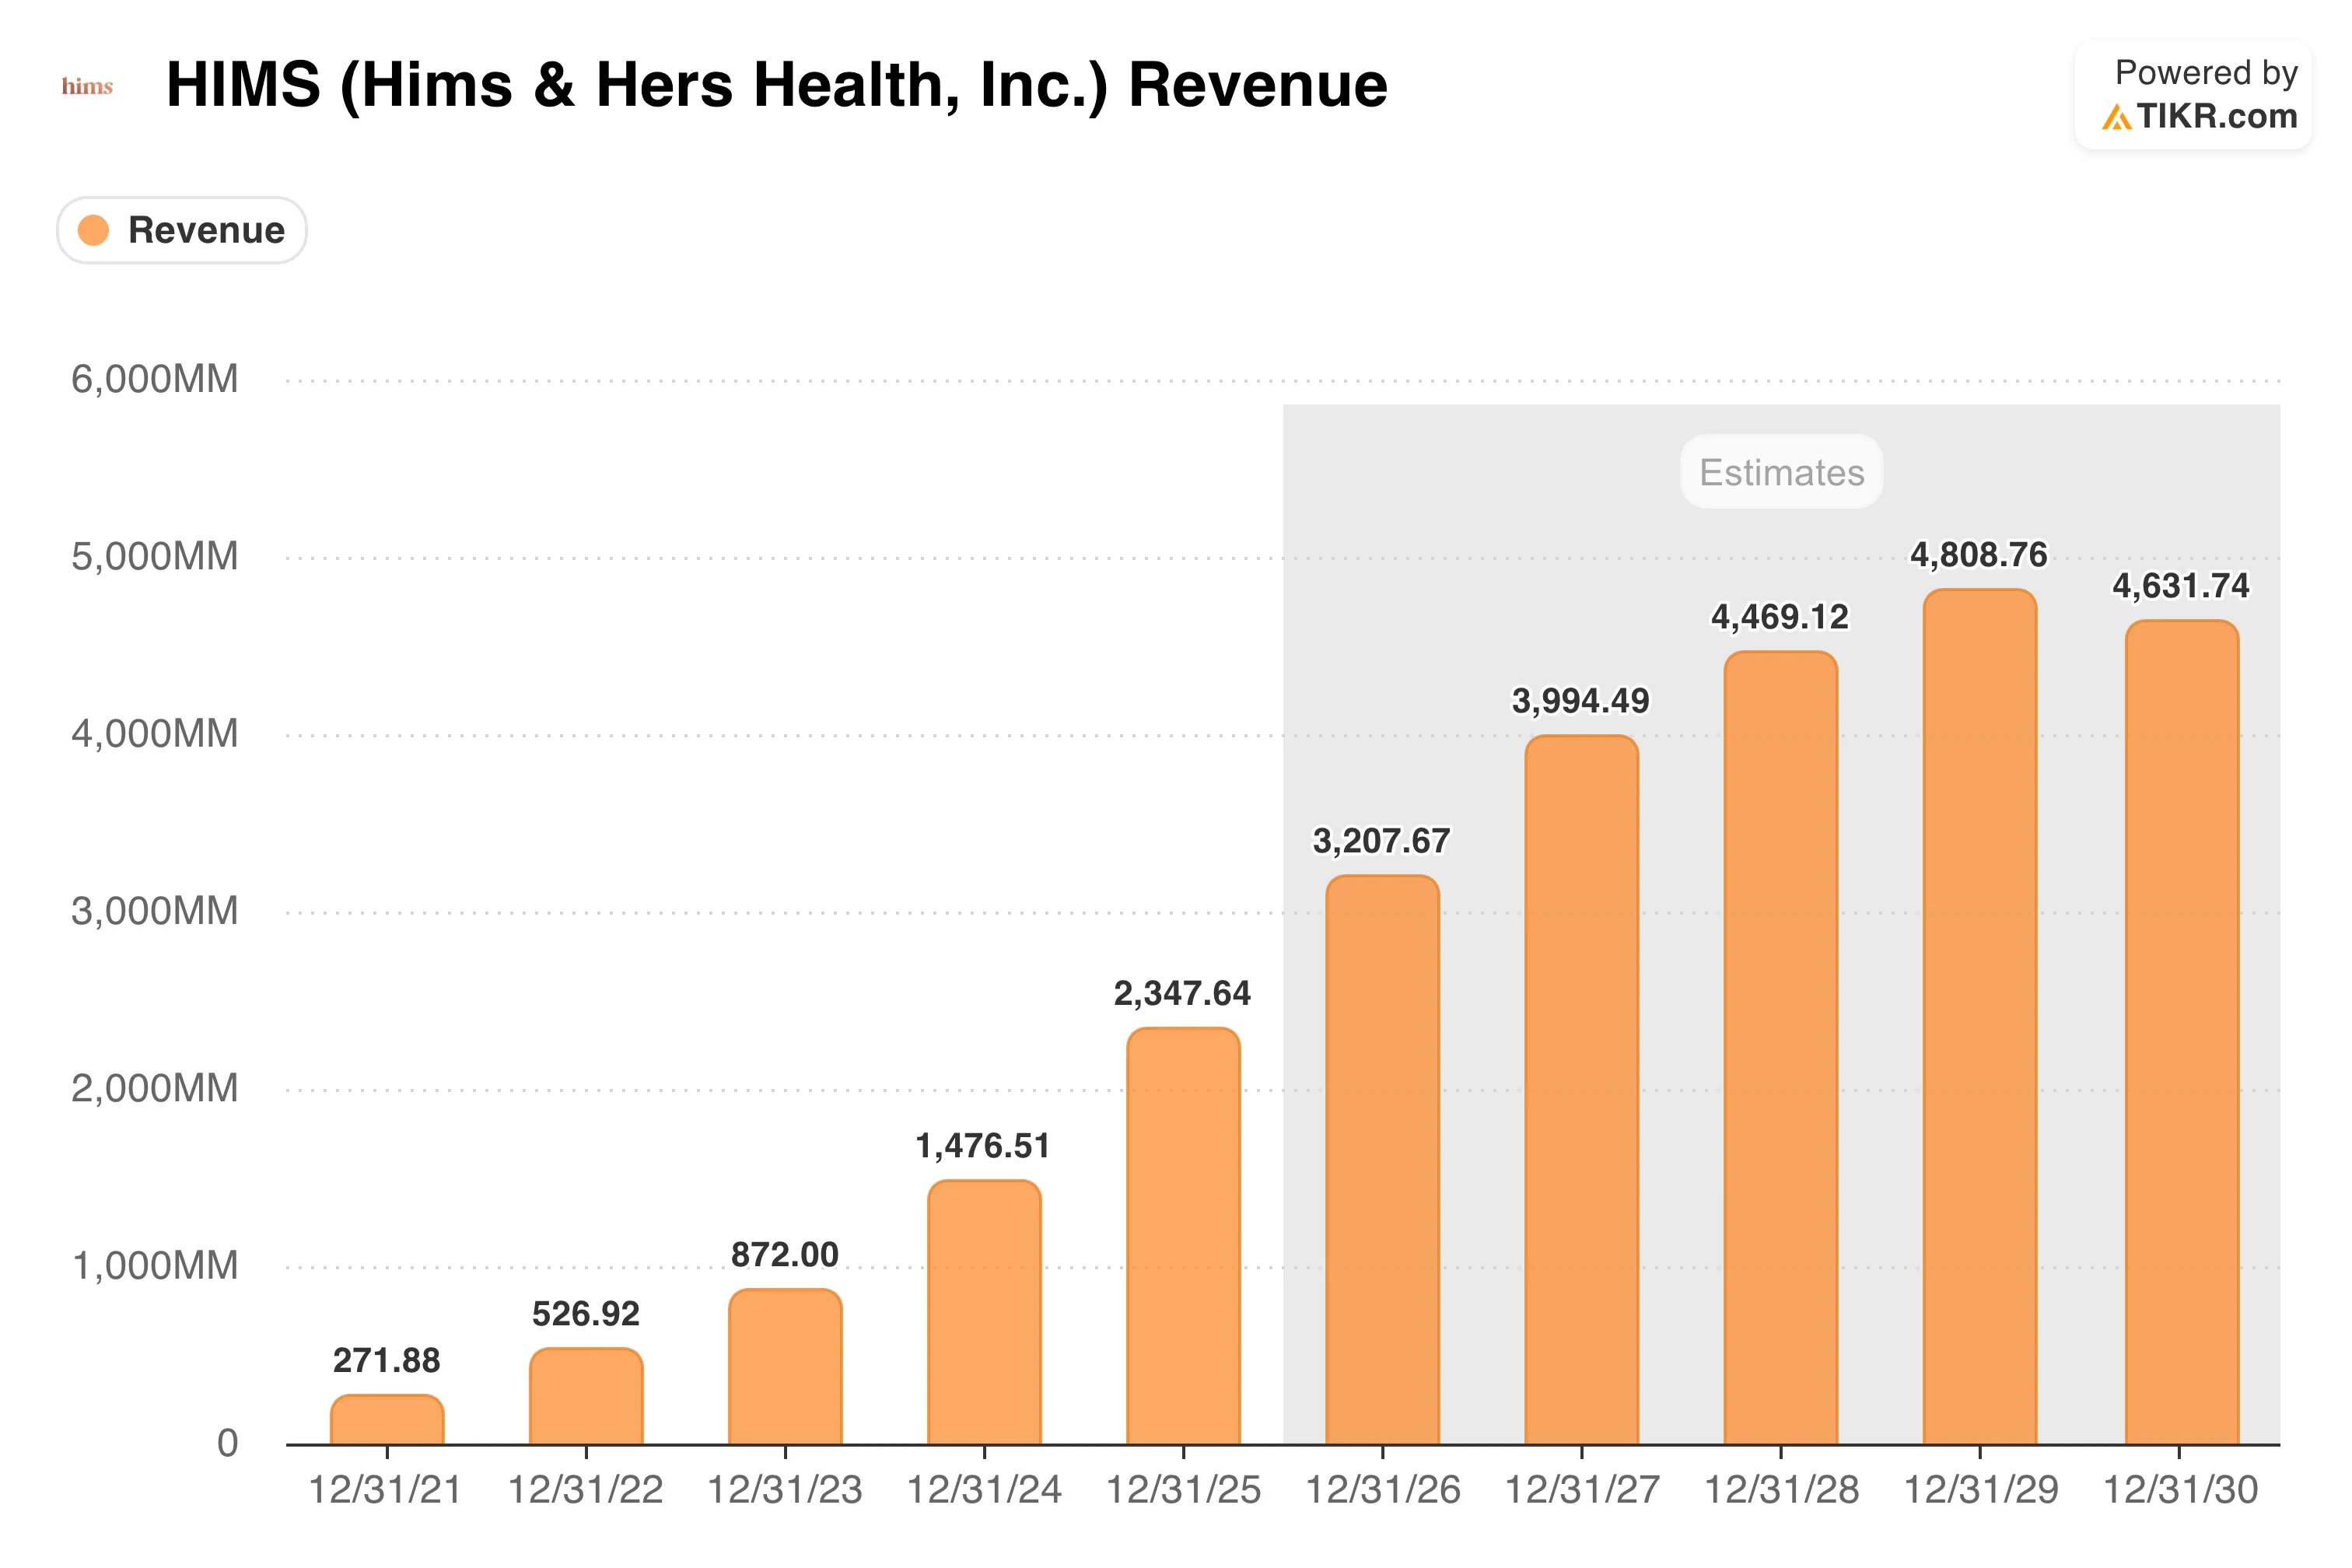This screenshot has height=1568, width=2352.
Task: Open the Powered by TIKR.com link
Action: (2193, 95)
